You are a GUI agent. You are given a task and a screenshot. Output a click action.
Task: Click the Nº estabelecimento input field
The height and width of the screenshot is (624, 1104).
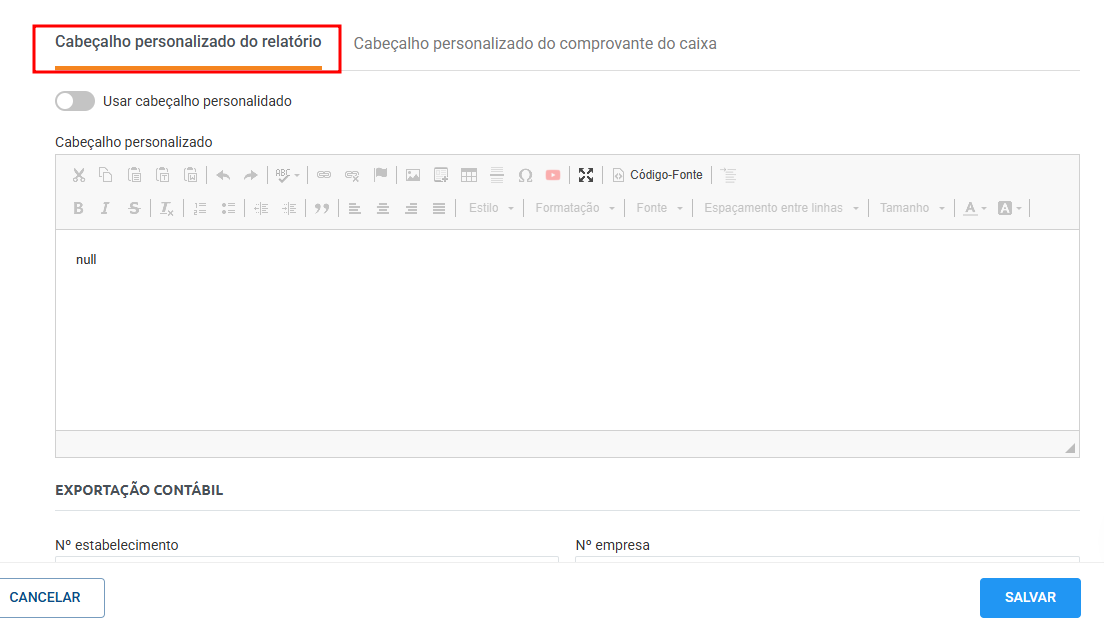click(x=307, y=559)
